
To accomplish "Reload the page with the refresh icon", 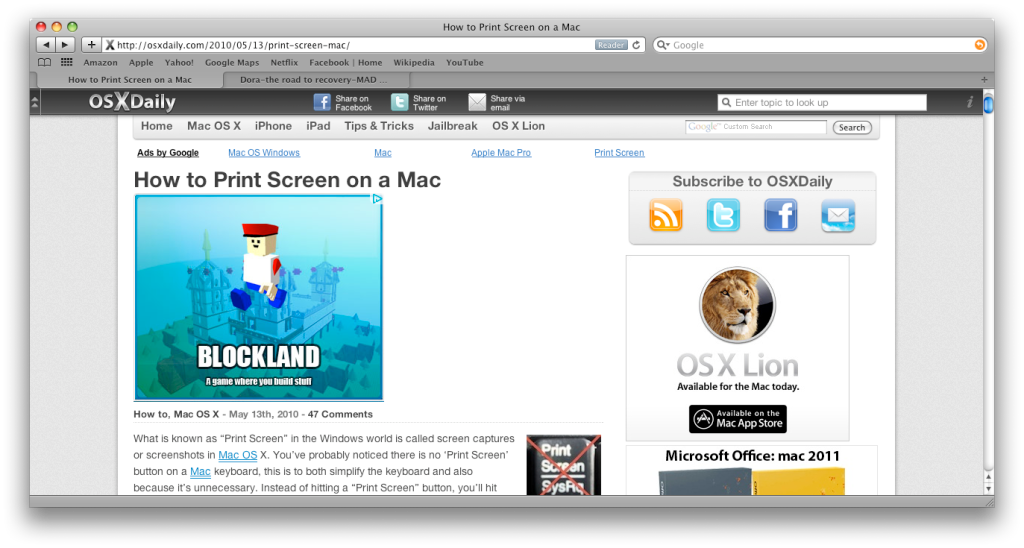I will tap(636, 45).
